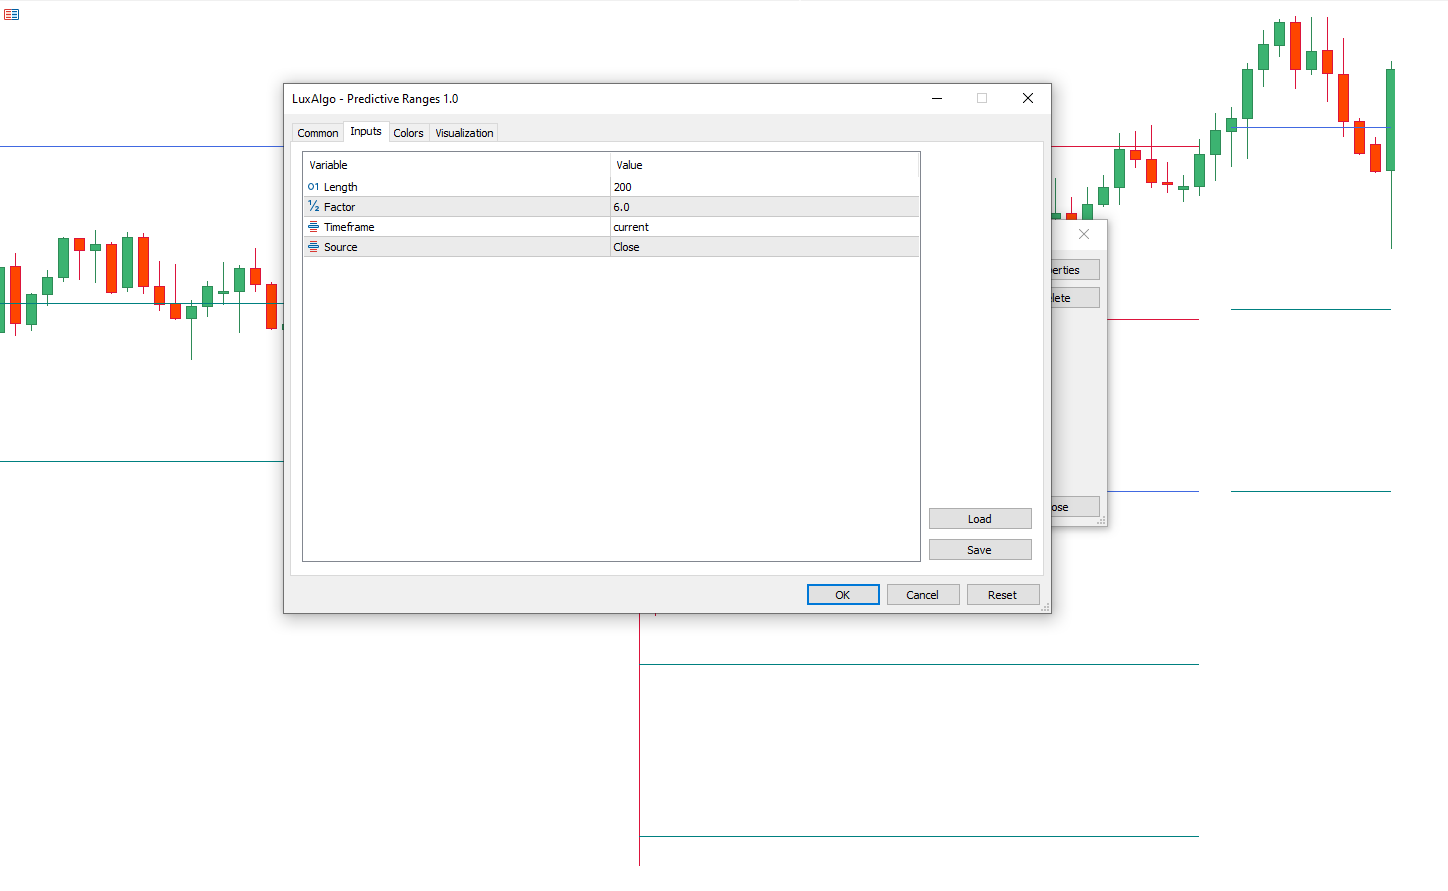Close the Predictive Ranges dialog with X
The width and height of the screenshot is (1448, 891).
click(x=1027, y=98)
